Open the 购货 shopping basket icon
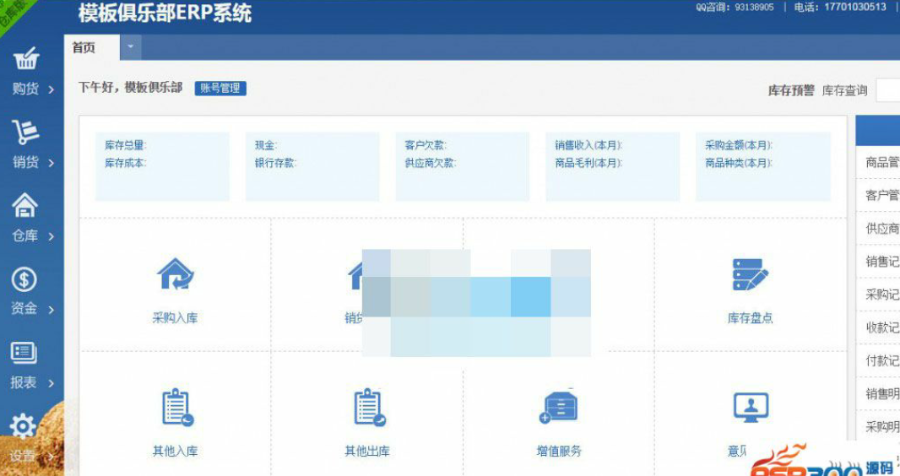The height and width of the screenshot is (476, 900). pyautogui.click(x=26, y=59)
